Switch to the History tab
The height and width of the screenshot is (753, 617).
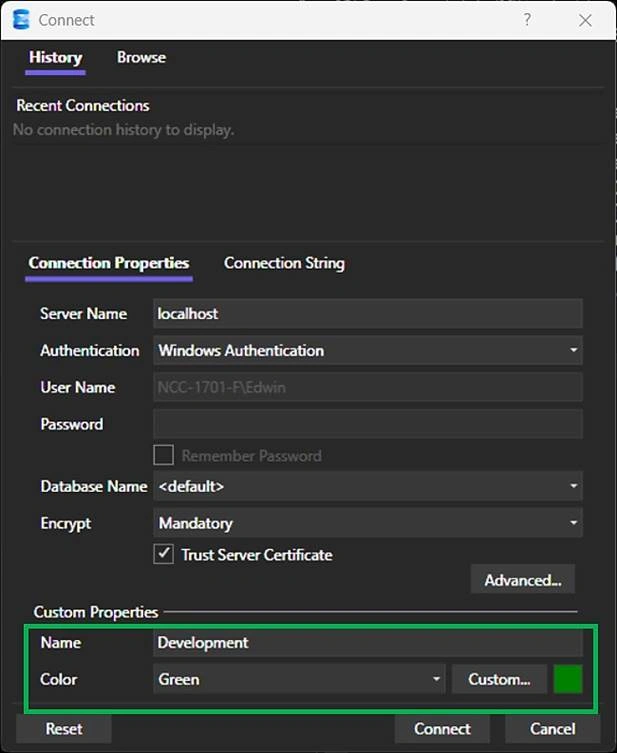click(x=55, y=58)
